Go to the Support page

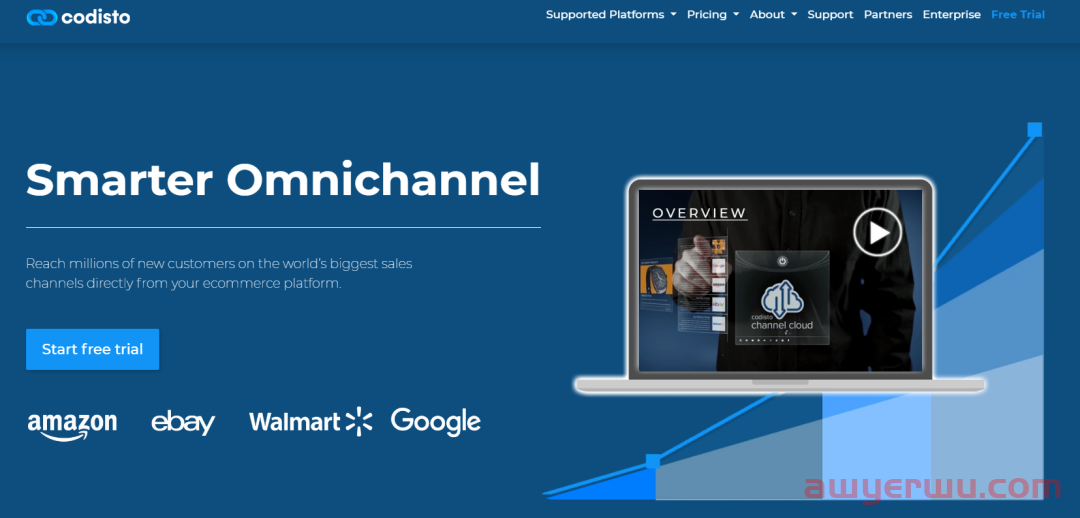(830, 14)
